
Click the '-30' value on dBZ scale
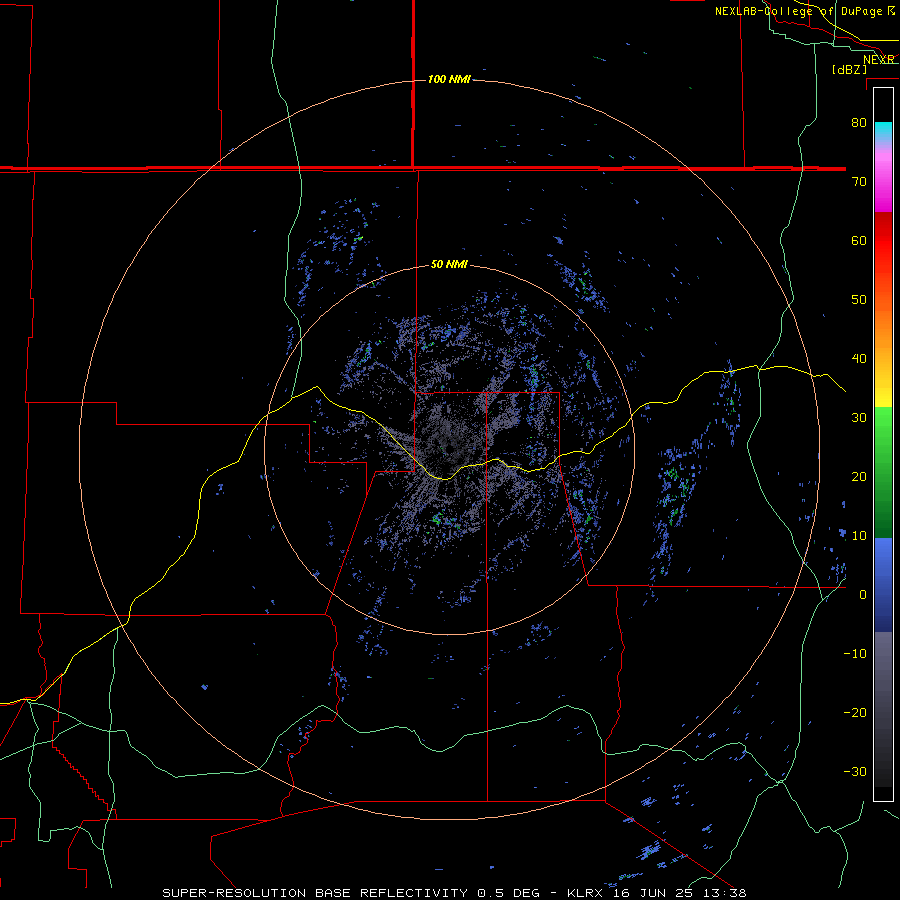pyautogui.click(x=855, y=771)
